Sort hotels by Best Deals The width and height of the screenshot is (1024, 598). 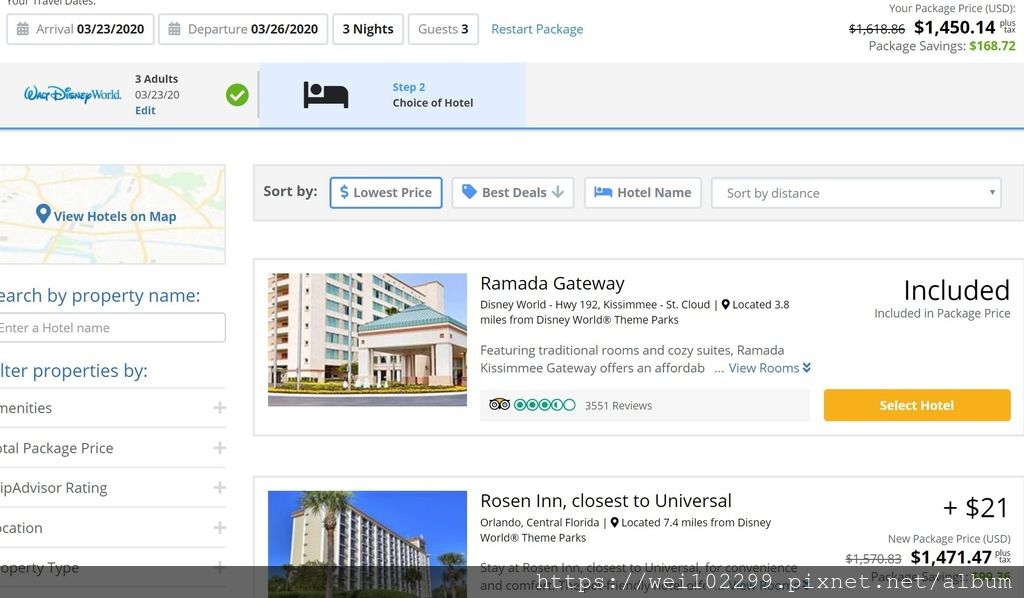(513, 193)
